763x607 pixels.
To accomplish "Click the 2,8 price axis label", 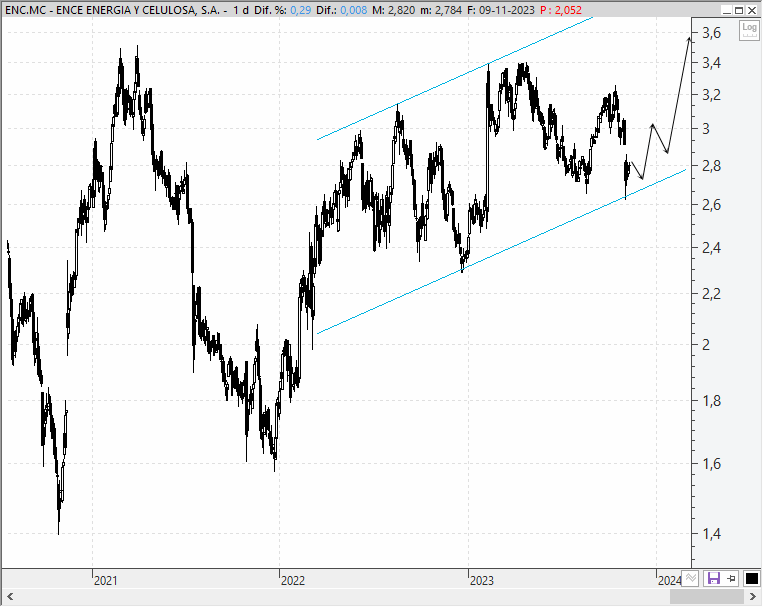I will point(711,166).
